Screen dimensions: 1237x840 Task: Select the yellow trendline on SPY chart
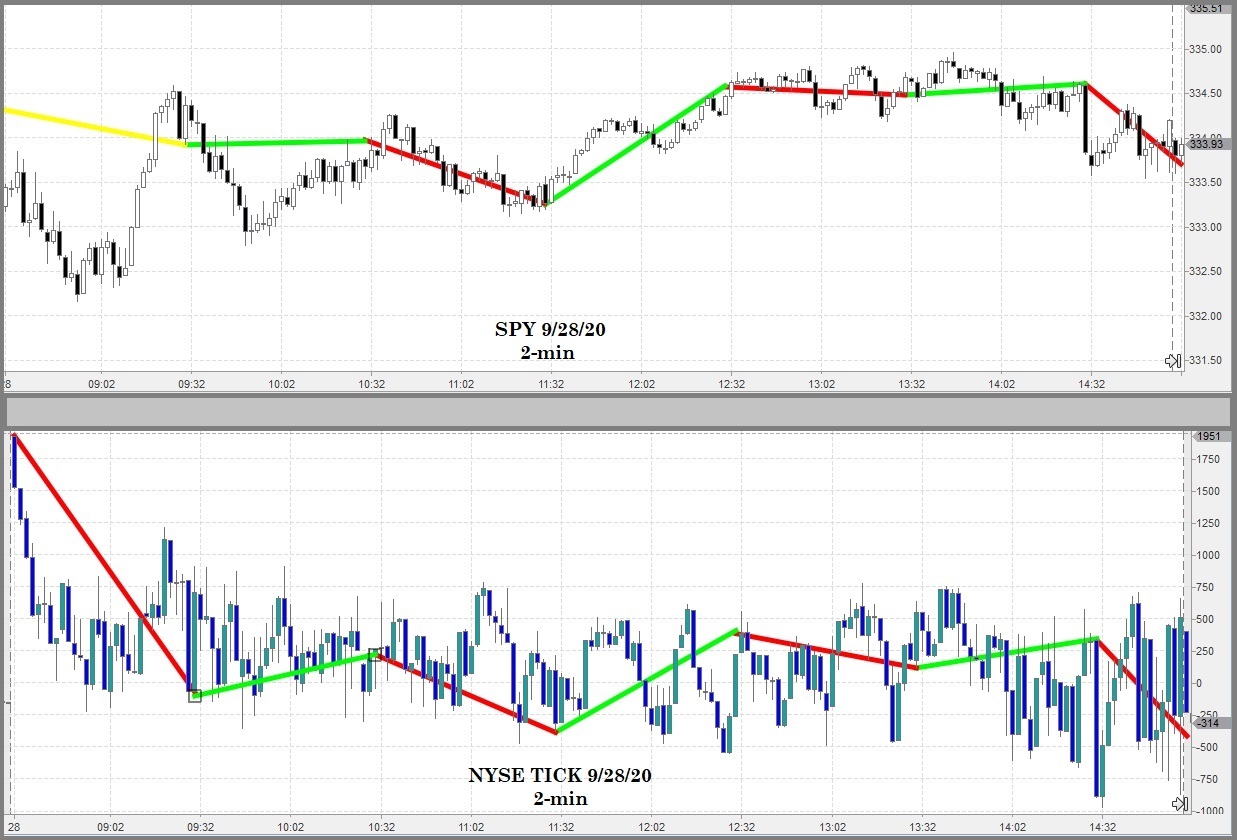coord(90,126)
